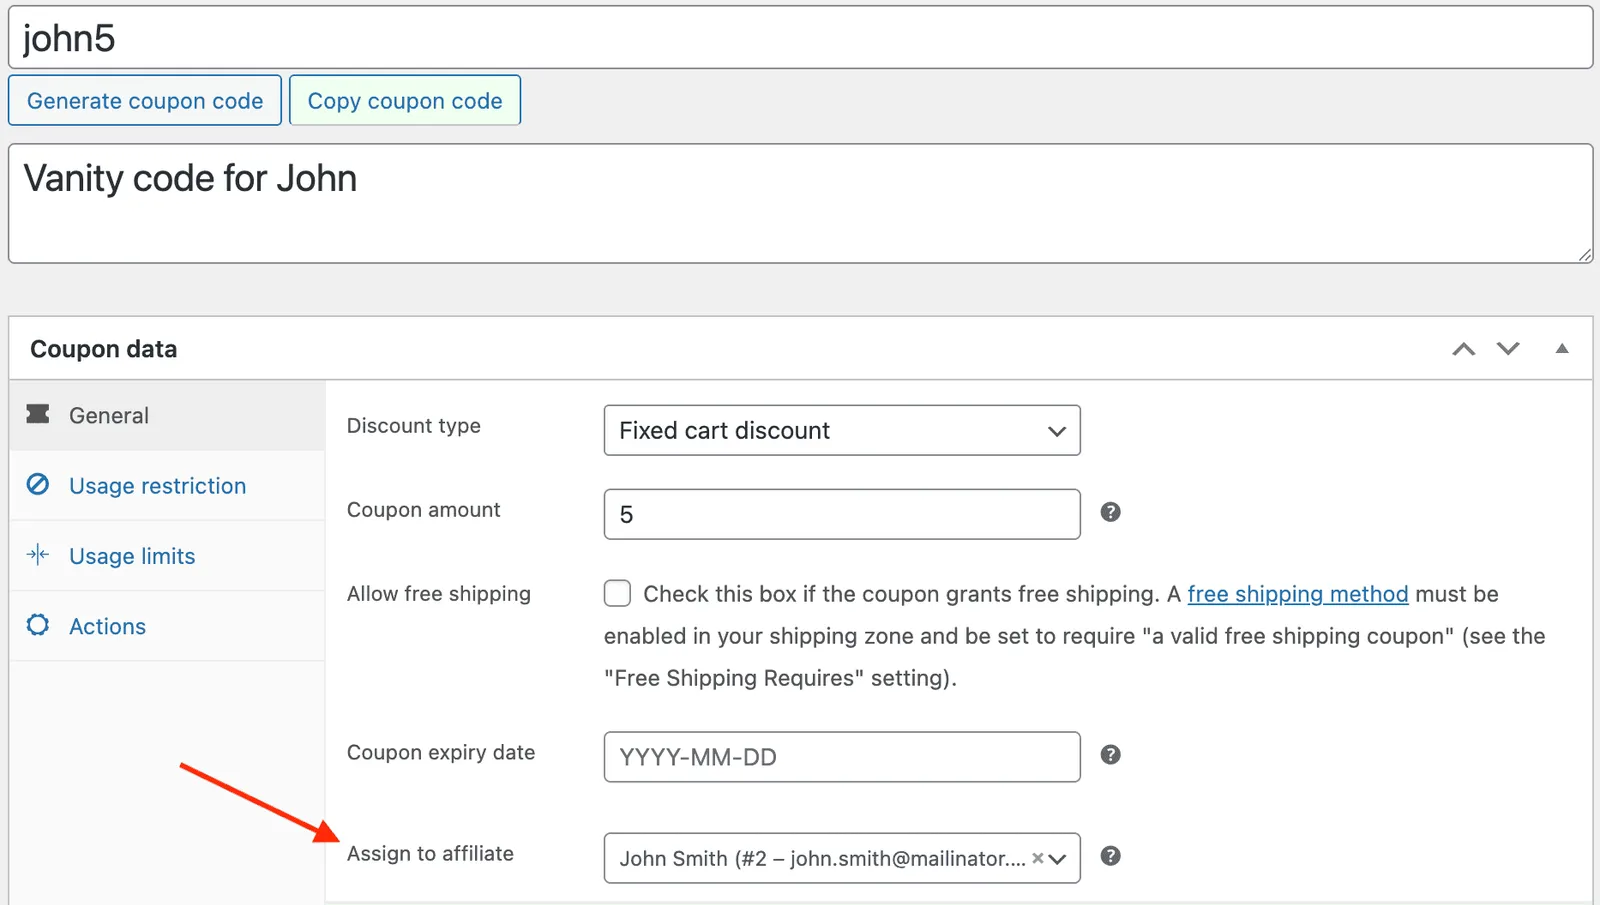The width and height of the screenshot is (1600, 905).
Task: Click the help icon beside Coupon amount
Action: click(x=1110, y=512)
